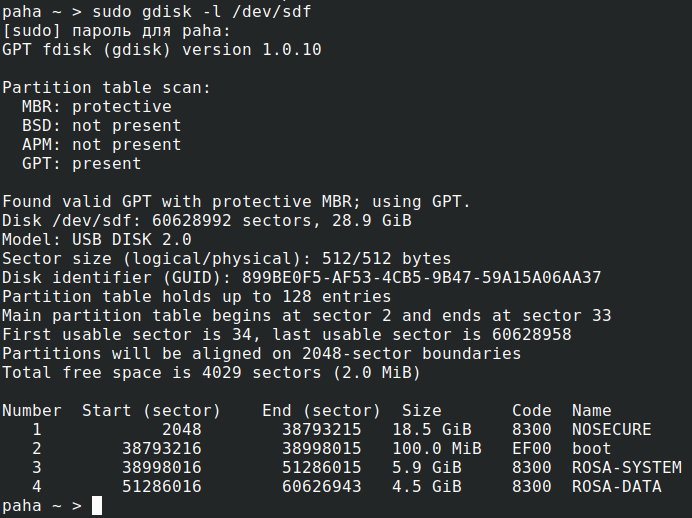Click the 'Size' column header

coord(421,410)
